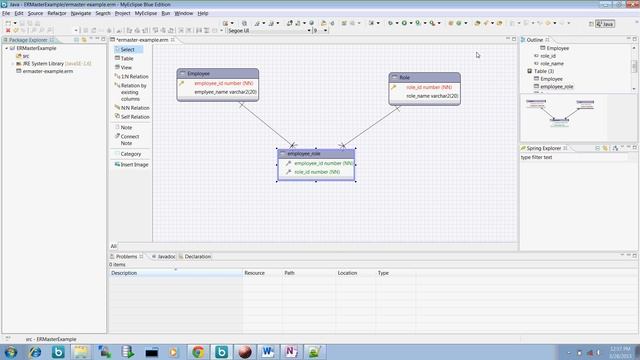Open the Debug button dropdown arrow

point(397,23)
